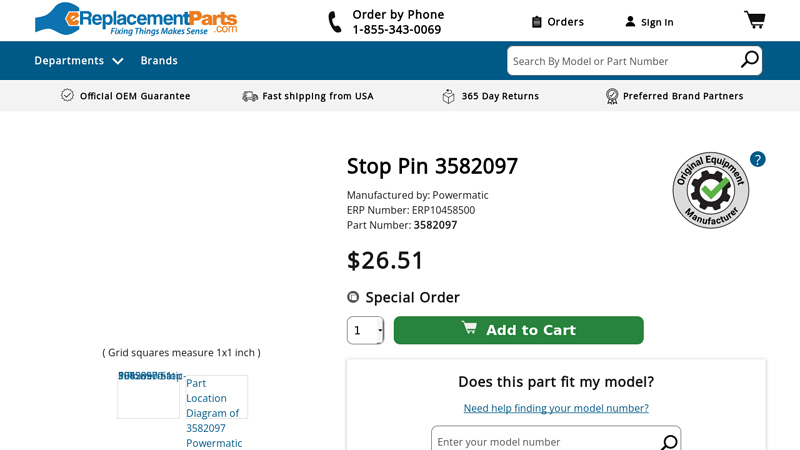
Task: Click the Sign In link
Action: tap(649, 22)
